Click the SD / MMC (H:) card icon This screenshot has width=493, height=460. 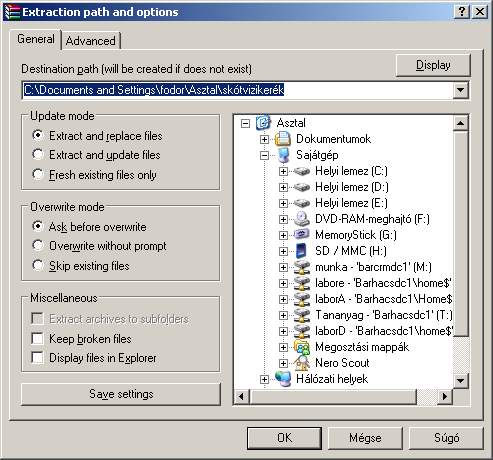click(x=301, y=251)
